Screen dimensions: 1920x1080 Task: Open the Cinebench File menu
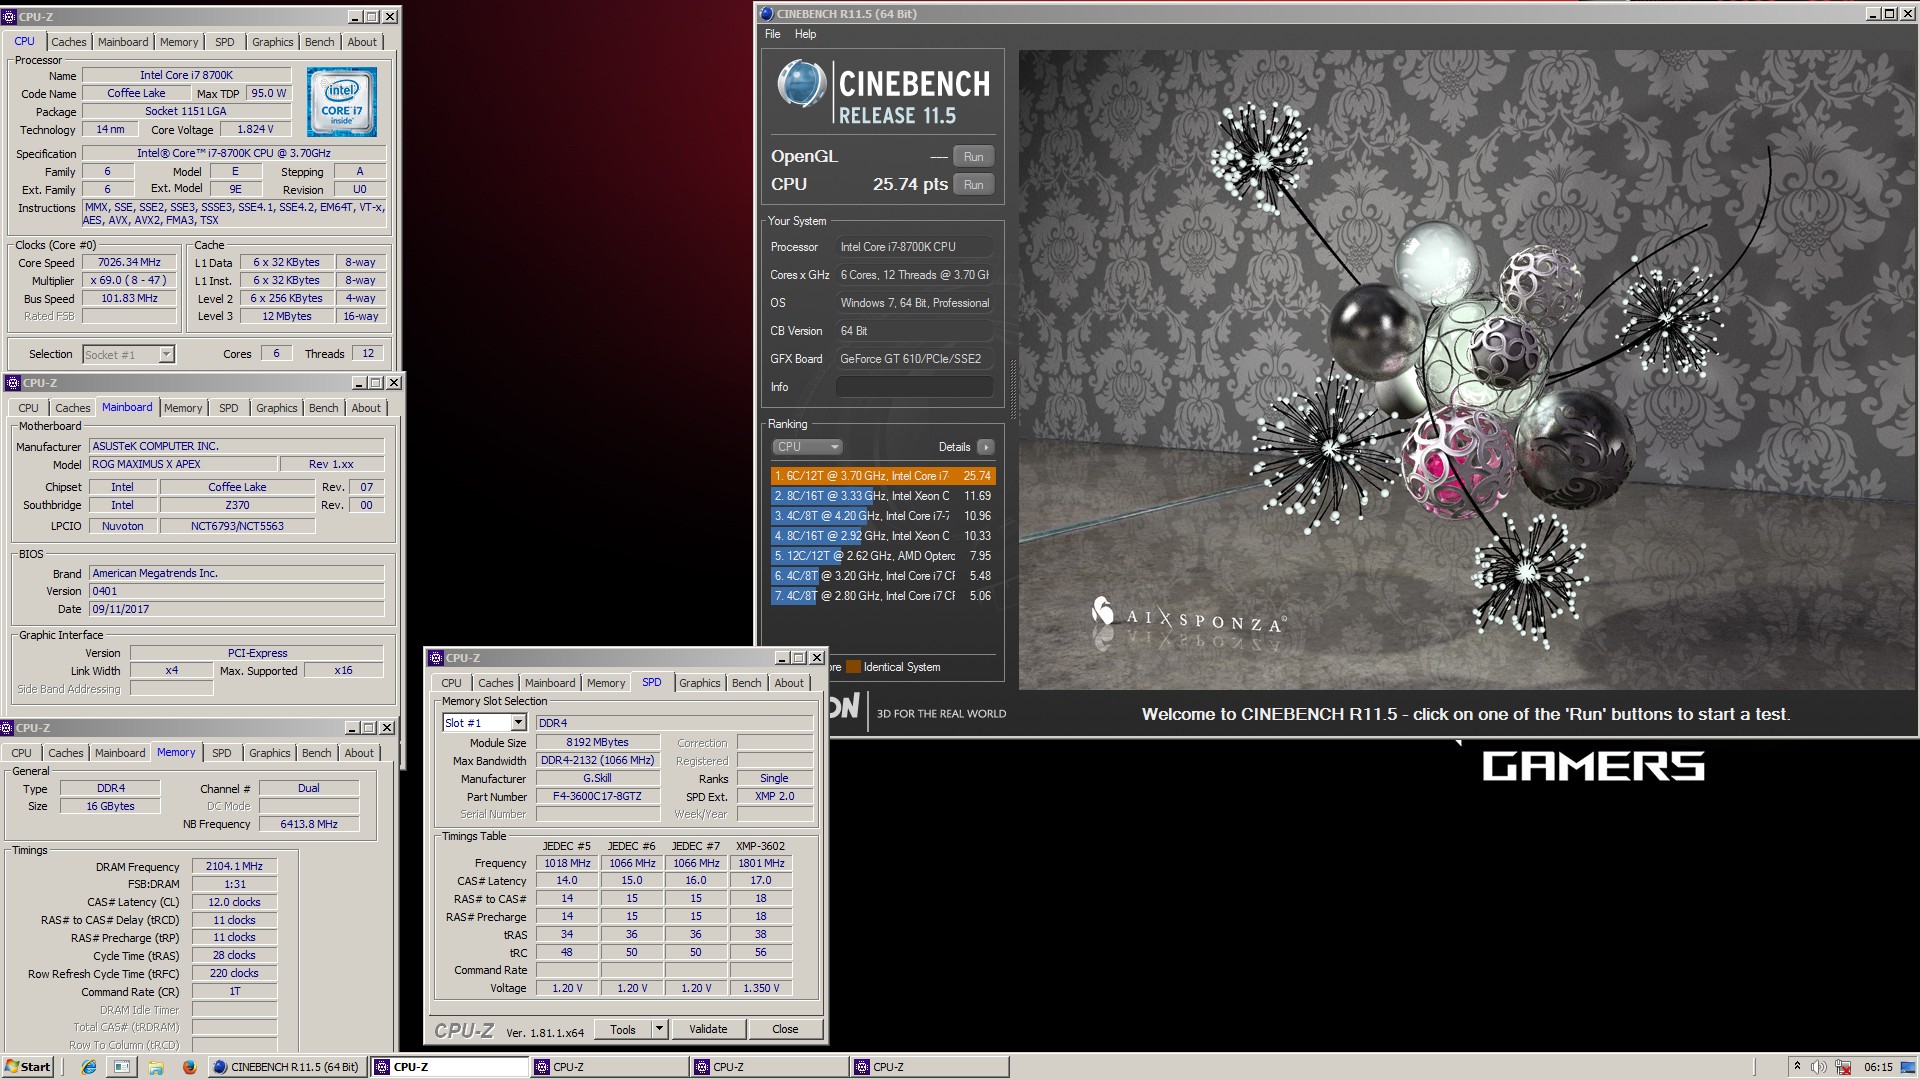tap(772, 34)
